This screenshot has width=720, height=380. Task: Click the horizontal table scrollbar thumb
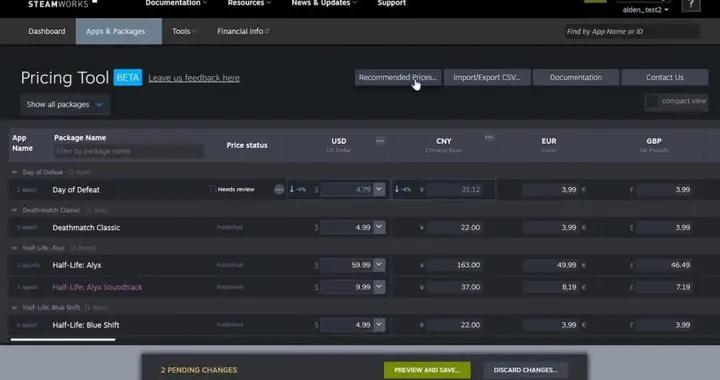point(63,340)
